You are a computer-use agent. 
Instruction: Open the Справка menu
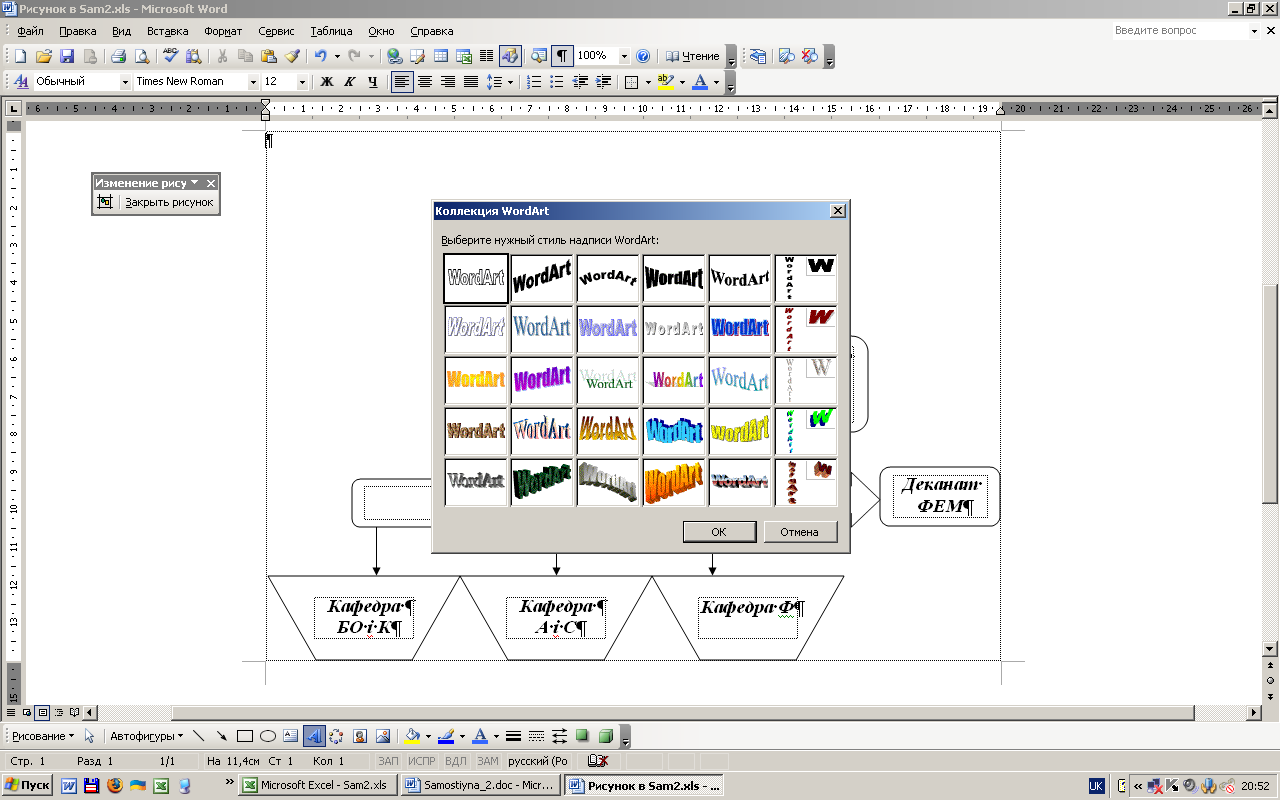click(x=432, y=31)
